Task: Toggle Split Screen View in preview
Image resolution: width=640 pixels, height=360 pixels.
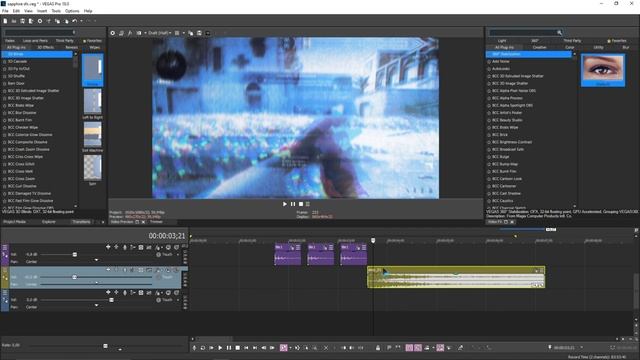Action: coord(139,33)
